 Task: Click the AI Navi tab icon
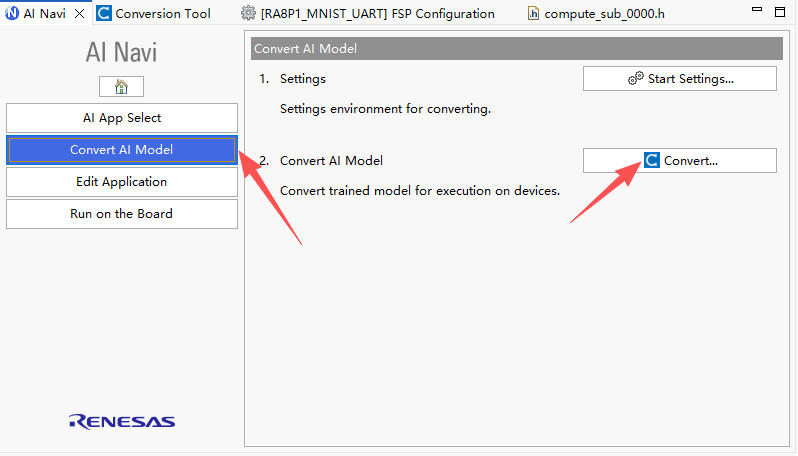[12, 13]
